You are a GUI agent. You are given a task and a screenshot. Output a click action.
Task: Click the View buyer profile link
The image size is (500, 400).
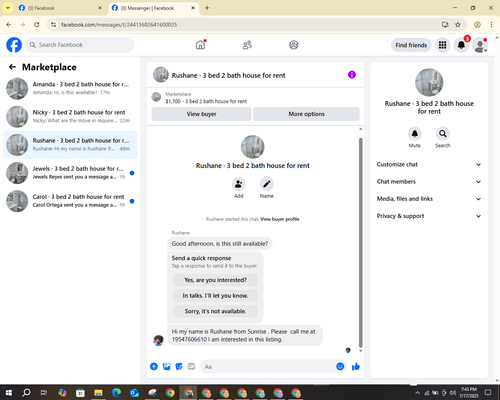[x=280, y=219]
